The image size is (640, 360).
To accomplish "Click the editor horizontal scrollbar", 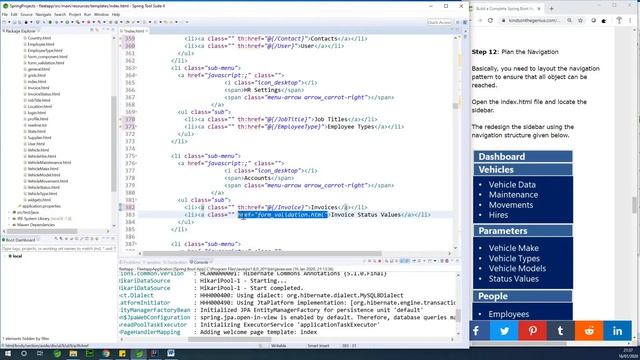I will tap(261, 253).
